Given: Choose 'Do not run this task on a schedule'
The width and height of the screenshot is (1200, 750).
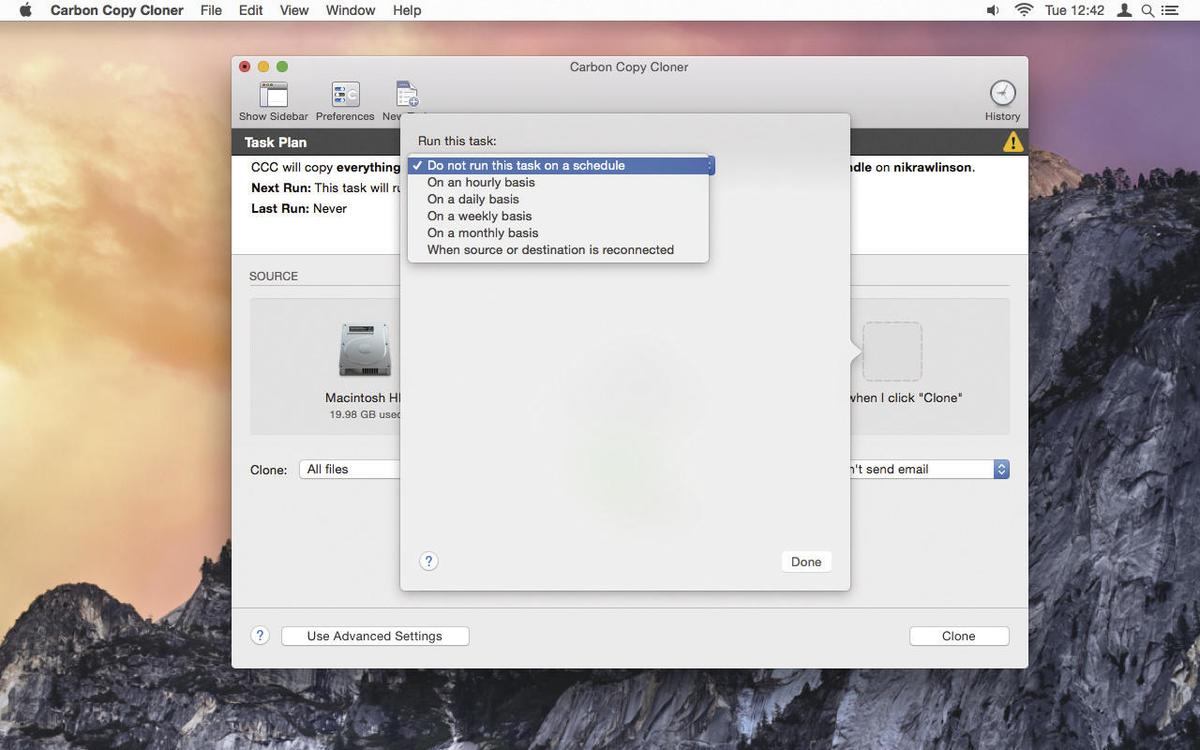Looking at the screenshot, I should pyautogui.click(x=558, y=165).
